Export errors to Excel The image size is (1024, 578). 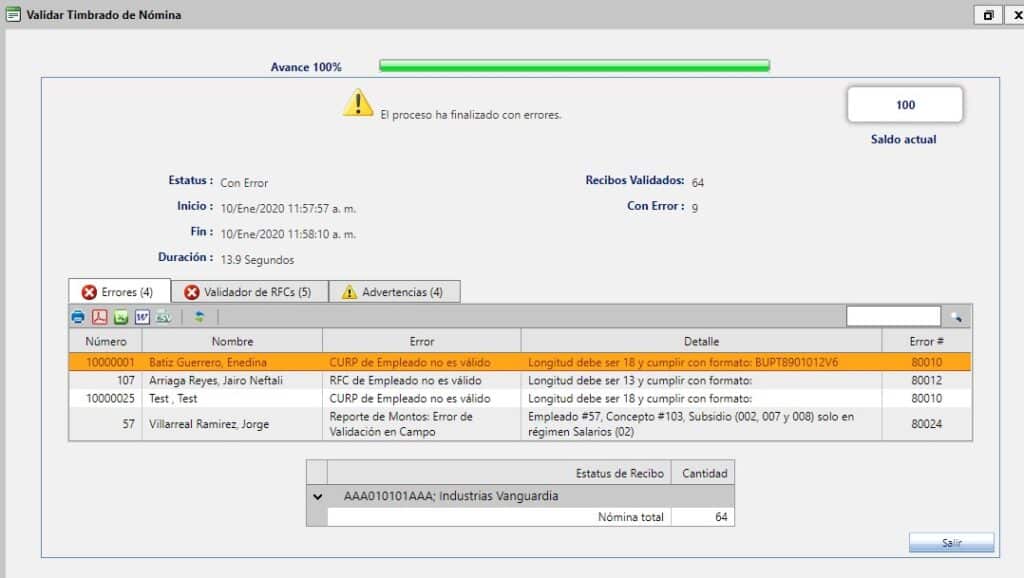[120, 317]
